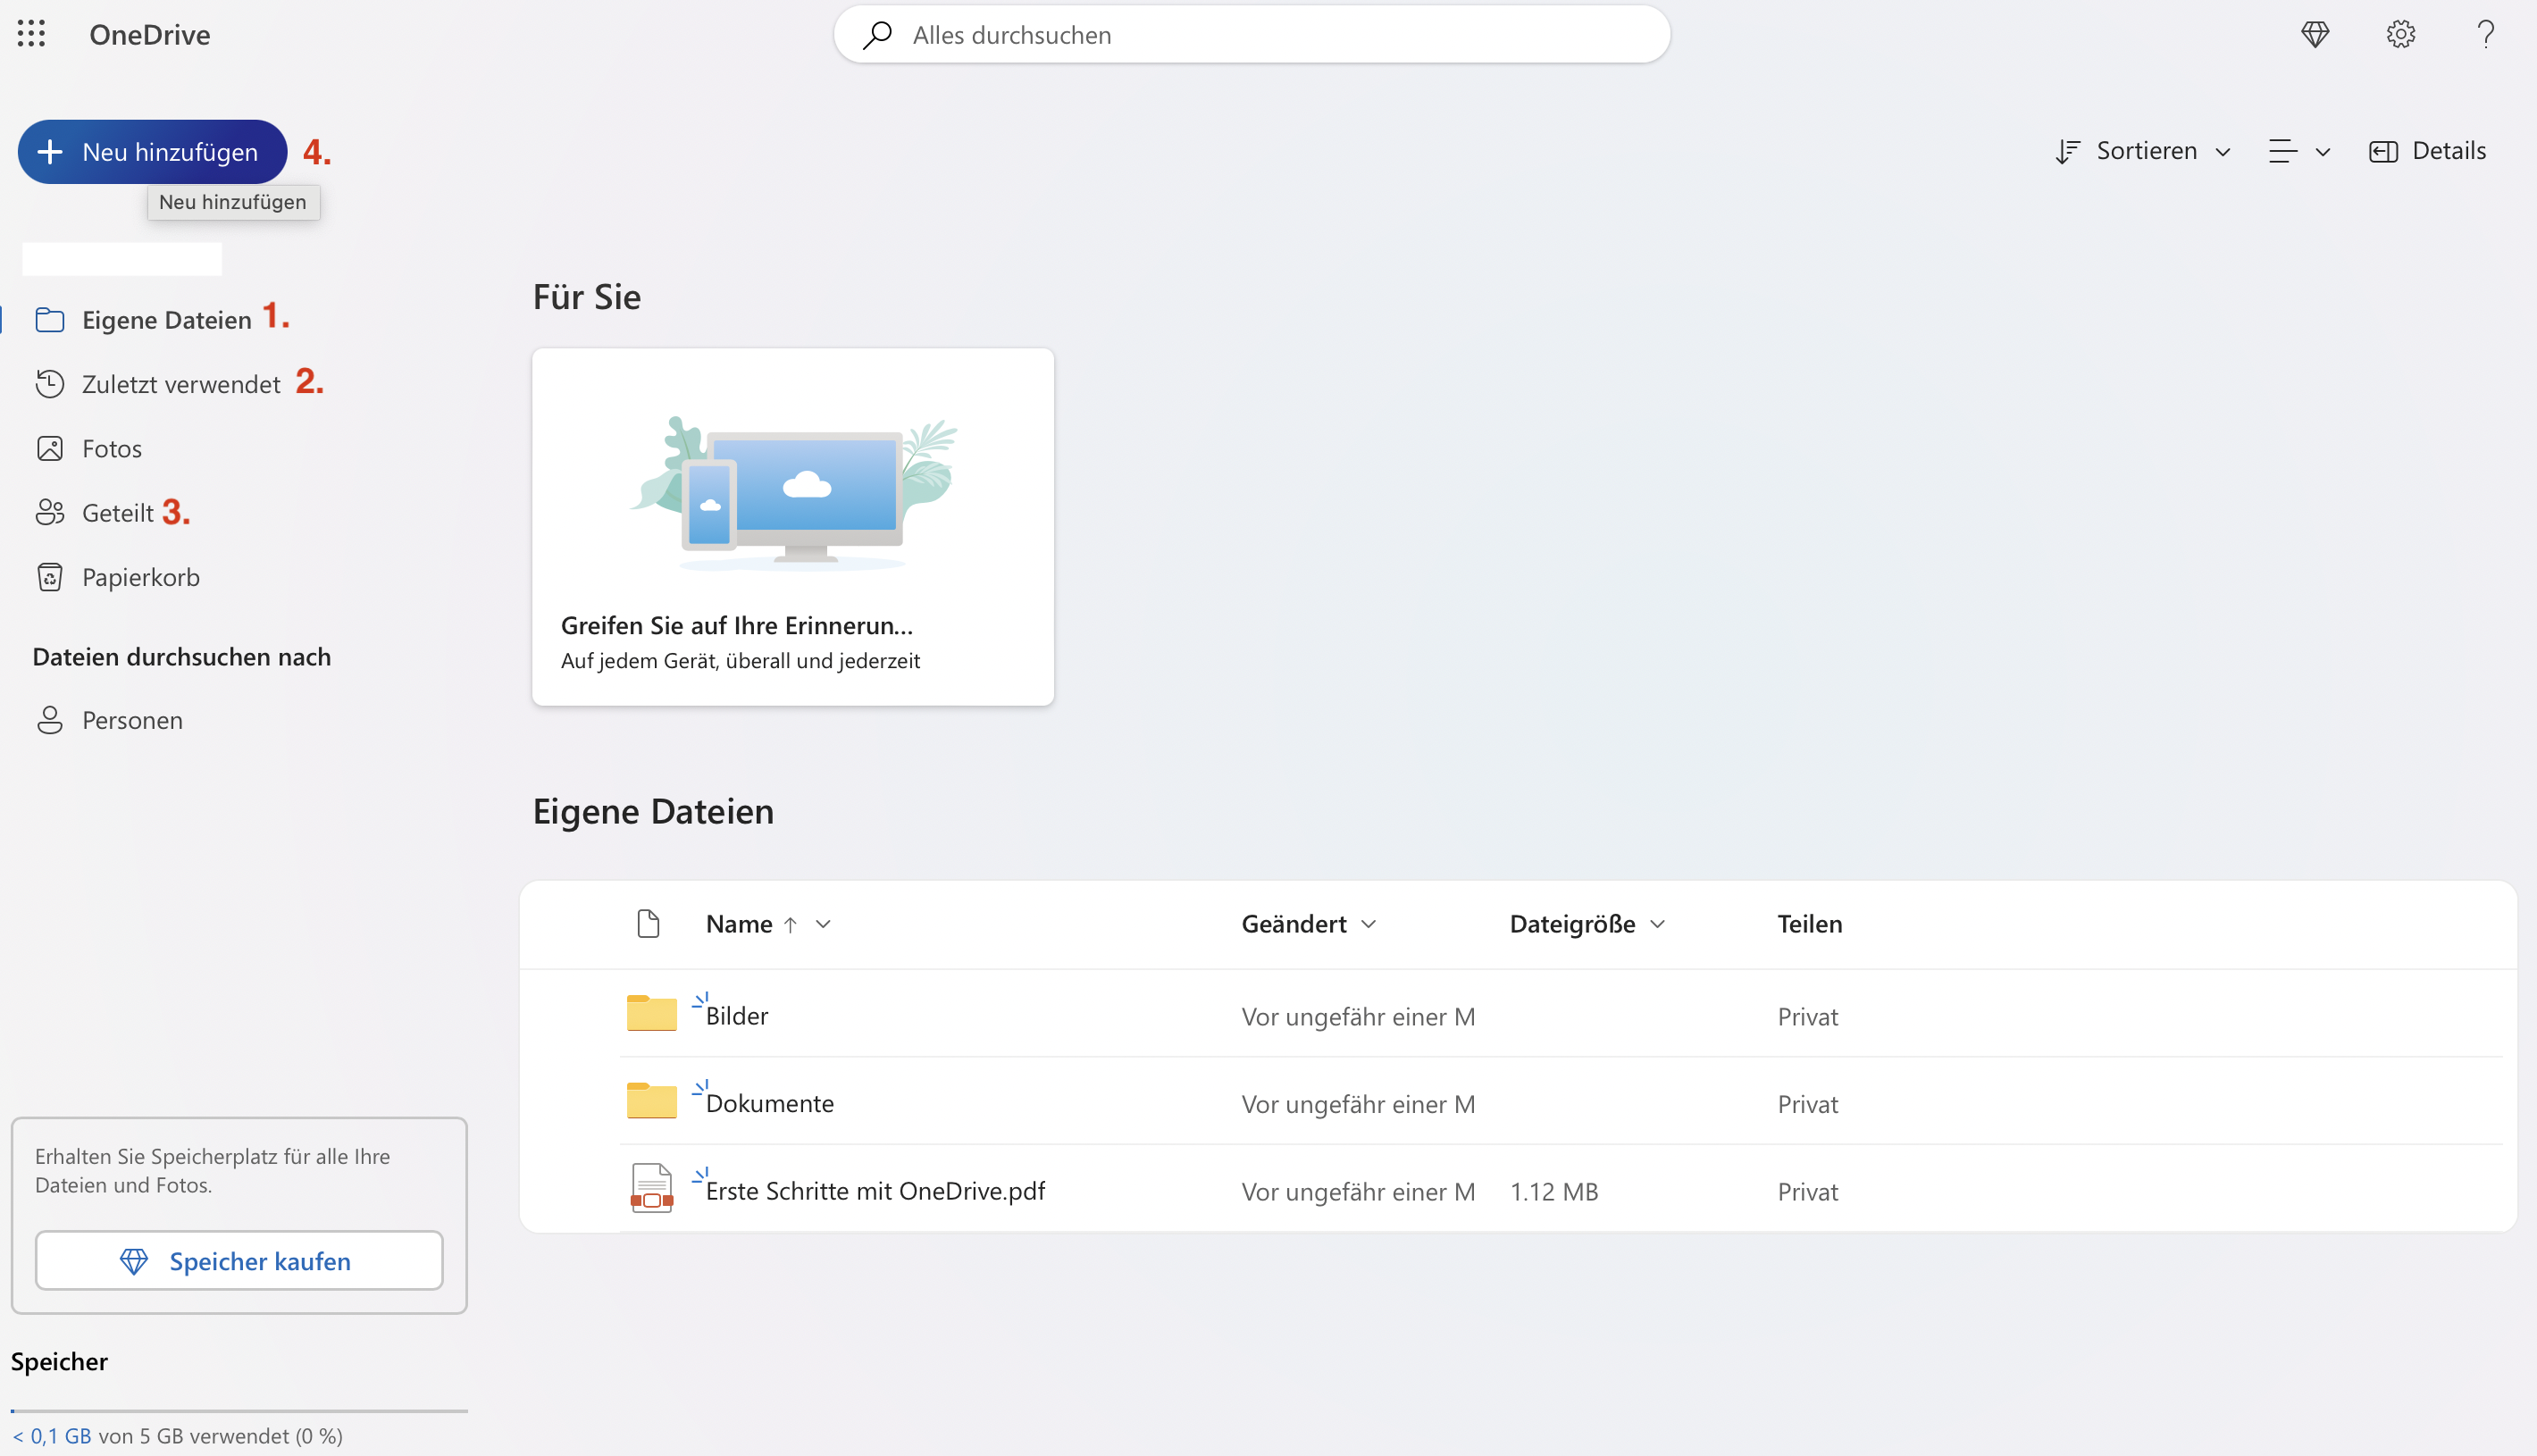Viewport: 2537px width, 1456px height.
Task: Click the premium diamond icon in header
Action: coord(2315,34)
